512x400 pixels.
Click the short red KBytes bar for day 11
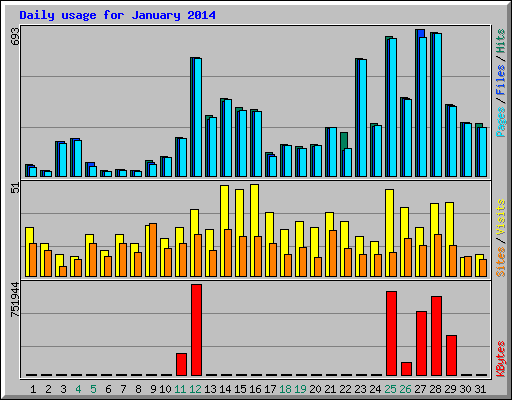(x=181, y=365)
